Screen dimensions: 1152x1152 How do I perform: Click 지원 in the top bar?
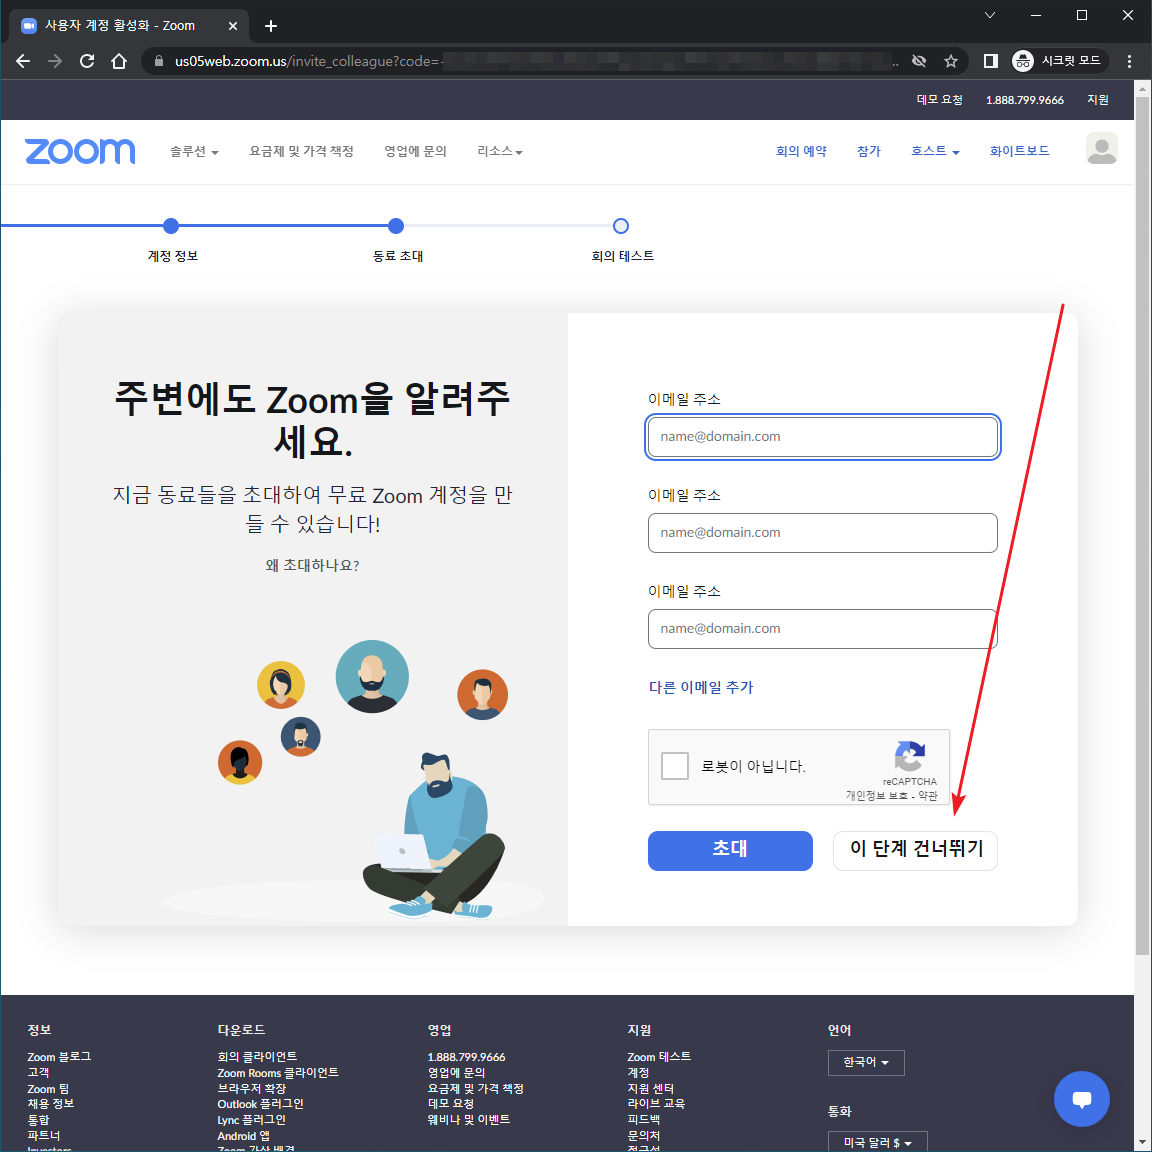coord(1098,100)
